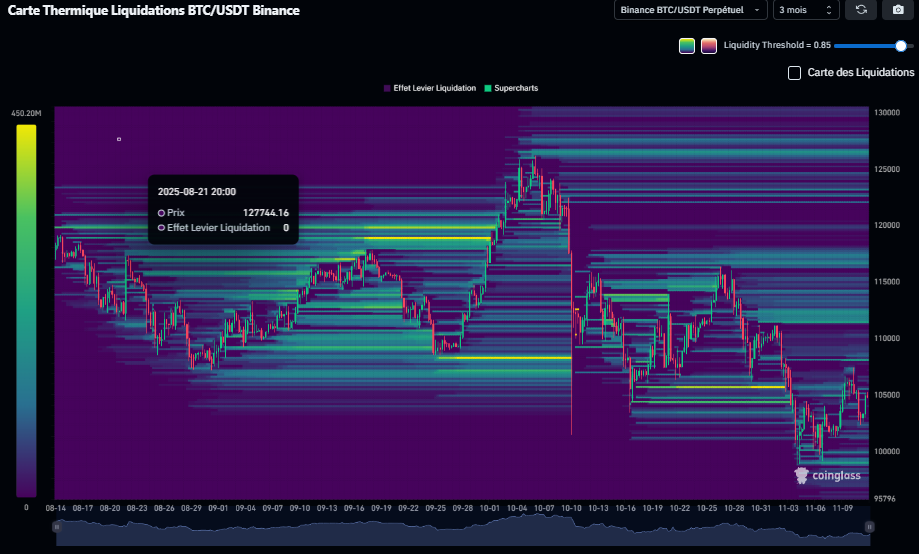This screenshot has width=919, height=554.
Task: Click the tooltip Prix value 127744.16
Action: pos(266,213)
